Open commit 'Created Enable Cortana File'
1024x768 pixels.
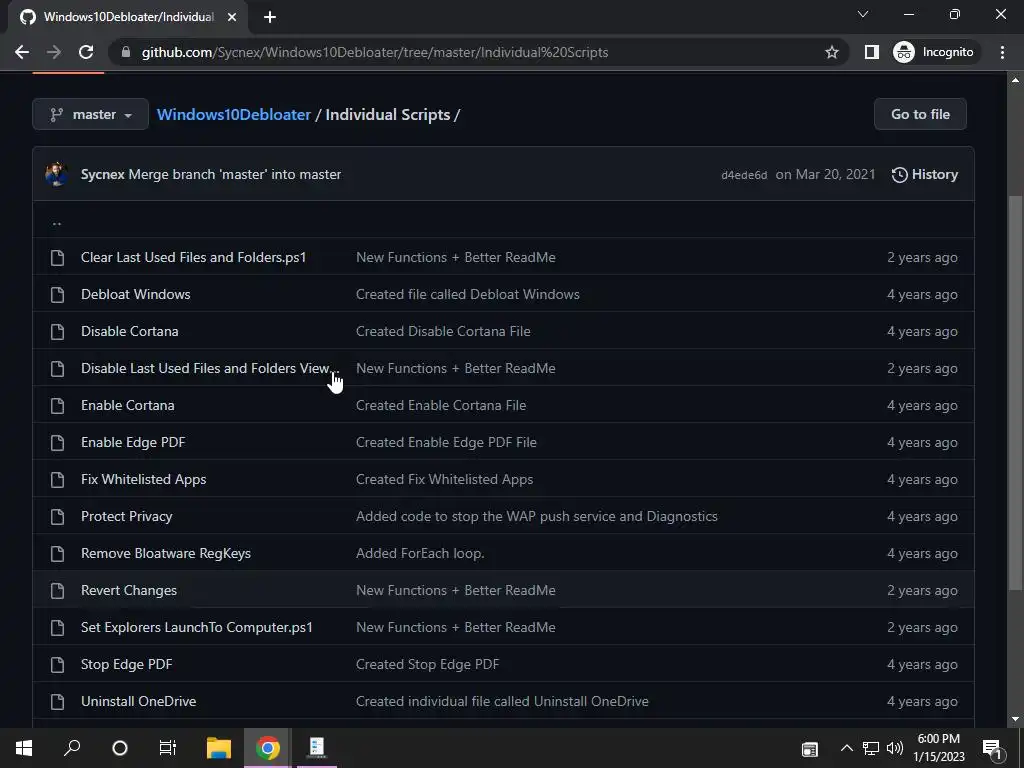[441, 406]
